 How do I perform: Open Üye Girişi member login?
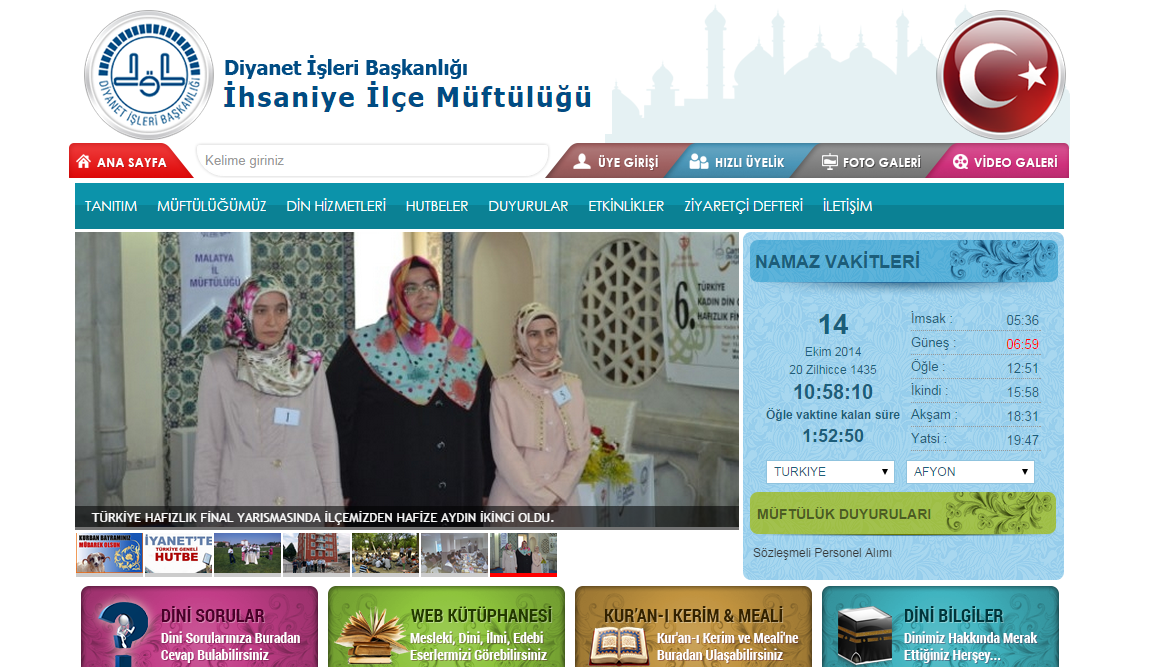(616, 162)
